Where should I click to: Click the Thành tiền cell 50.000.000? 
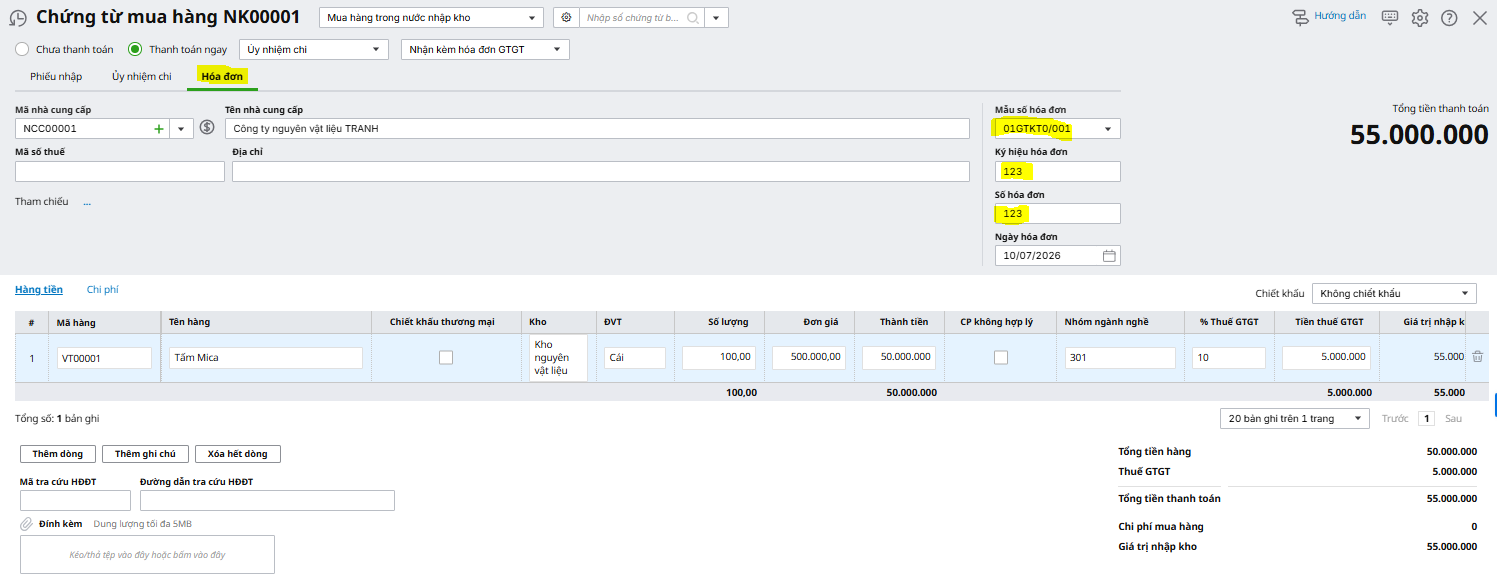point(899,358)
